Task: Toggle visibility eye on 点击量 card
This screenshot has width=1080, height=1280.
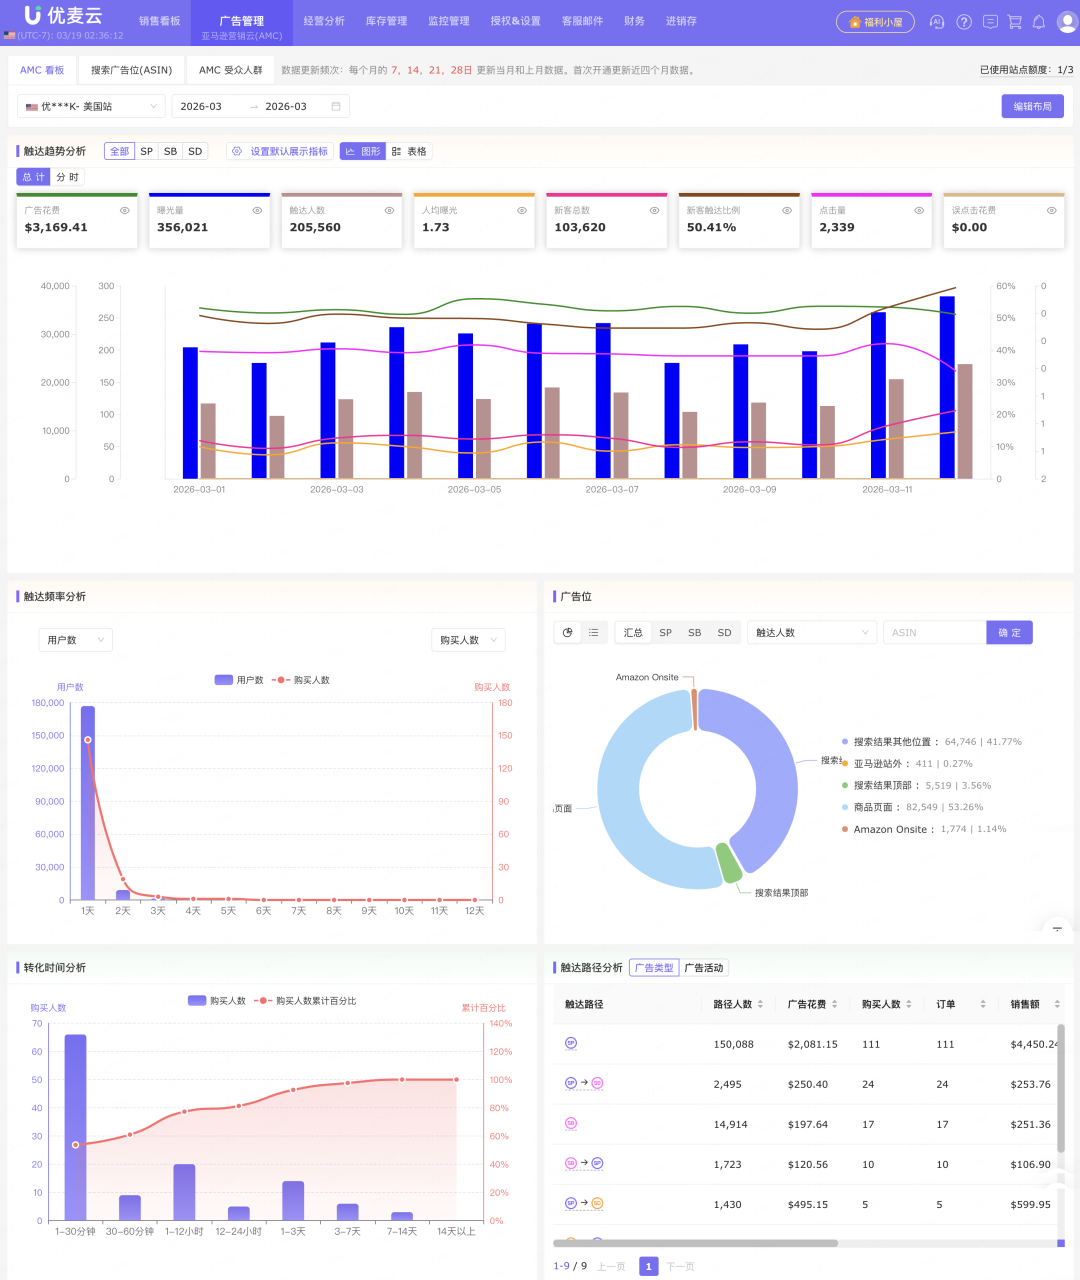Action: click(918, 211)
